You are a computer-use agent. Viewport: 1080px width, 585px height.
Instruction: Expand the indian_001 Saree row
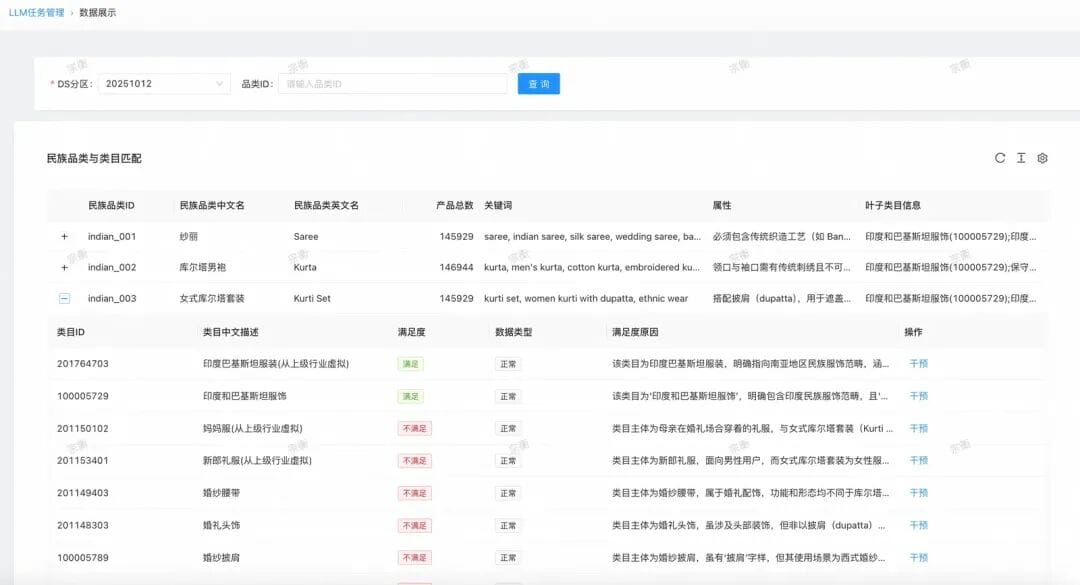pyautogui.click(x=64, y=236)
